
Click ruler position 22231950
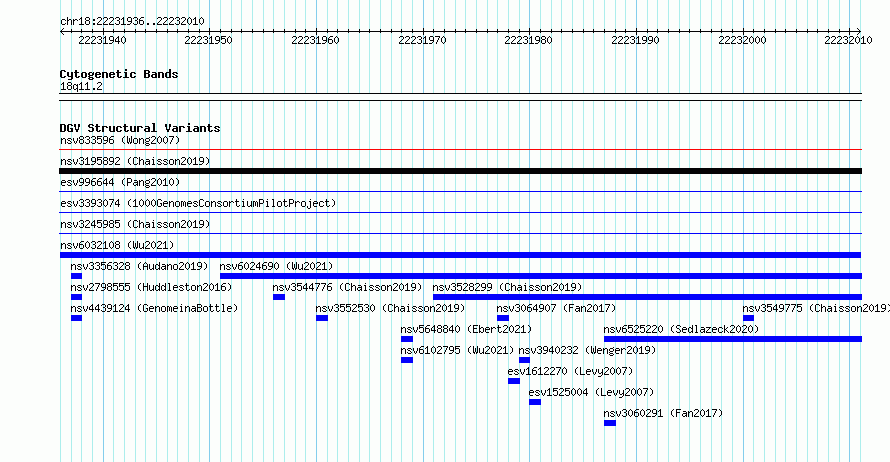point(208,40)
